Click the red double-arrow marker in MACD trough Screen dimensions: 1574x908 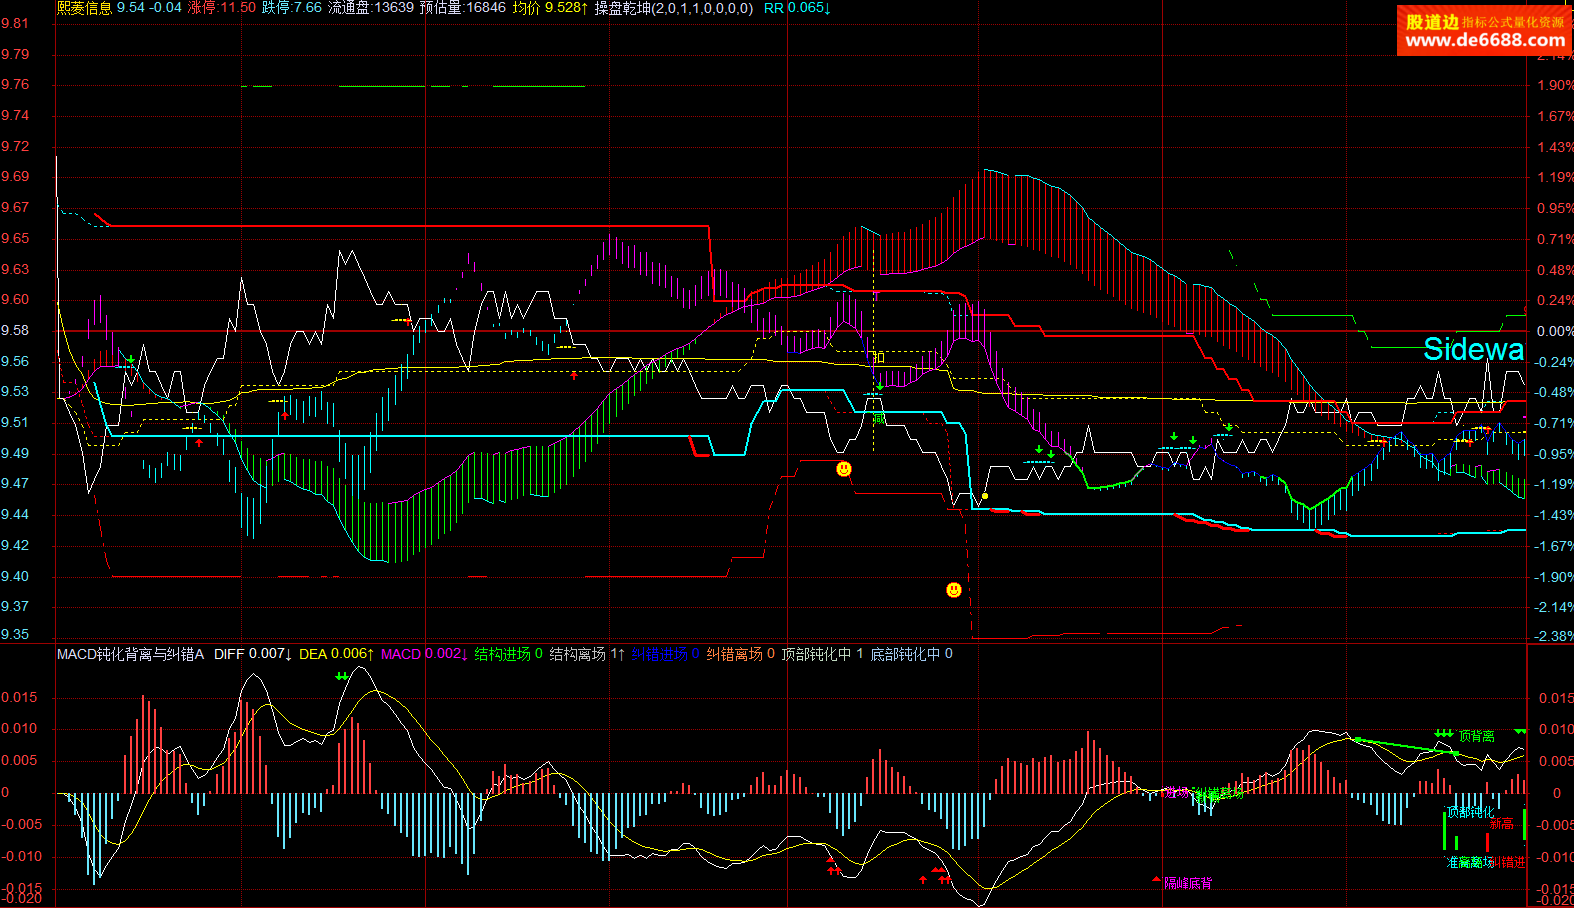pyautogui.click(x=833, y=870)
